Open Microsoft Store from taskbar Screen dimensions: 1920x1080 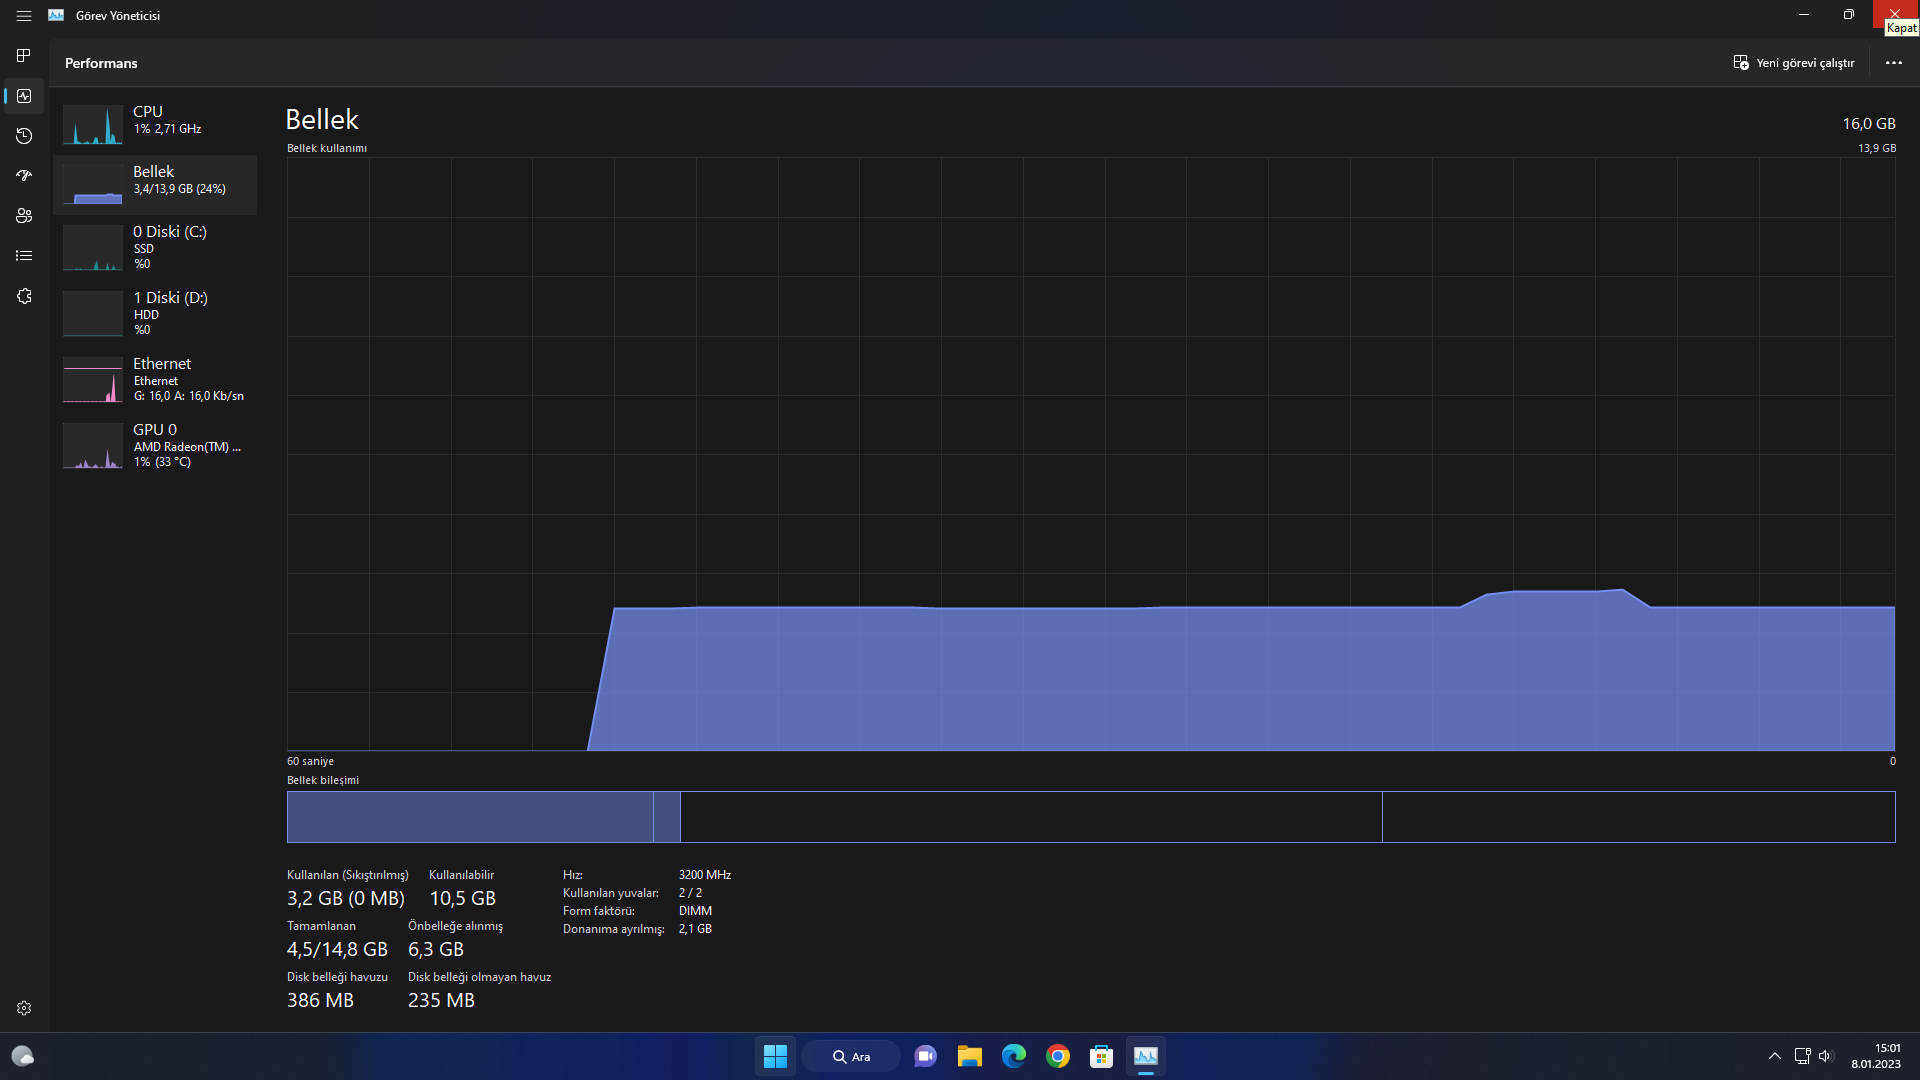1102,1056
